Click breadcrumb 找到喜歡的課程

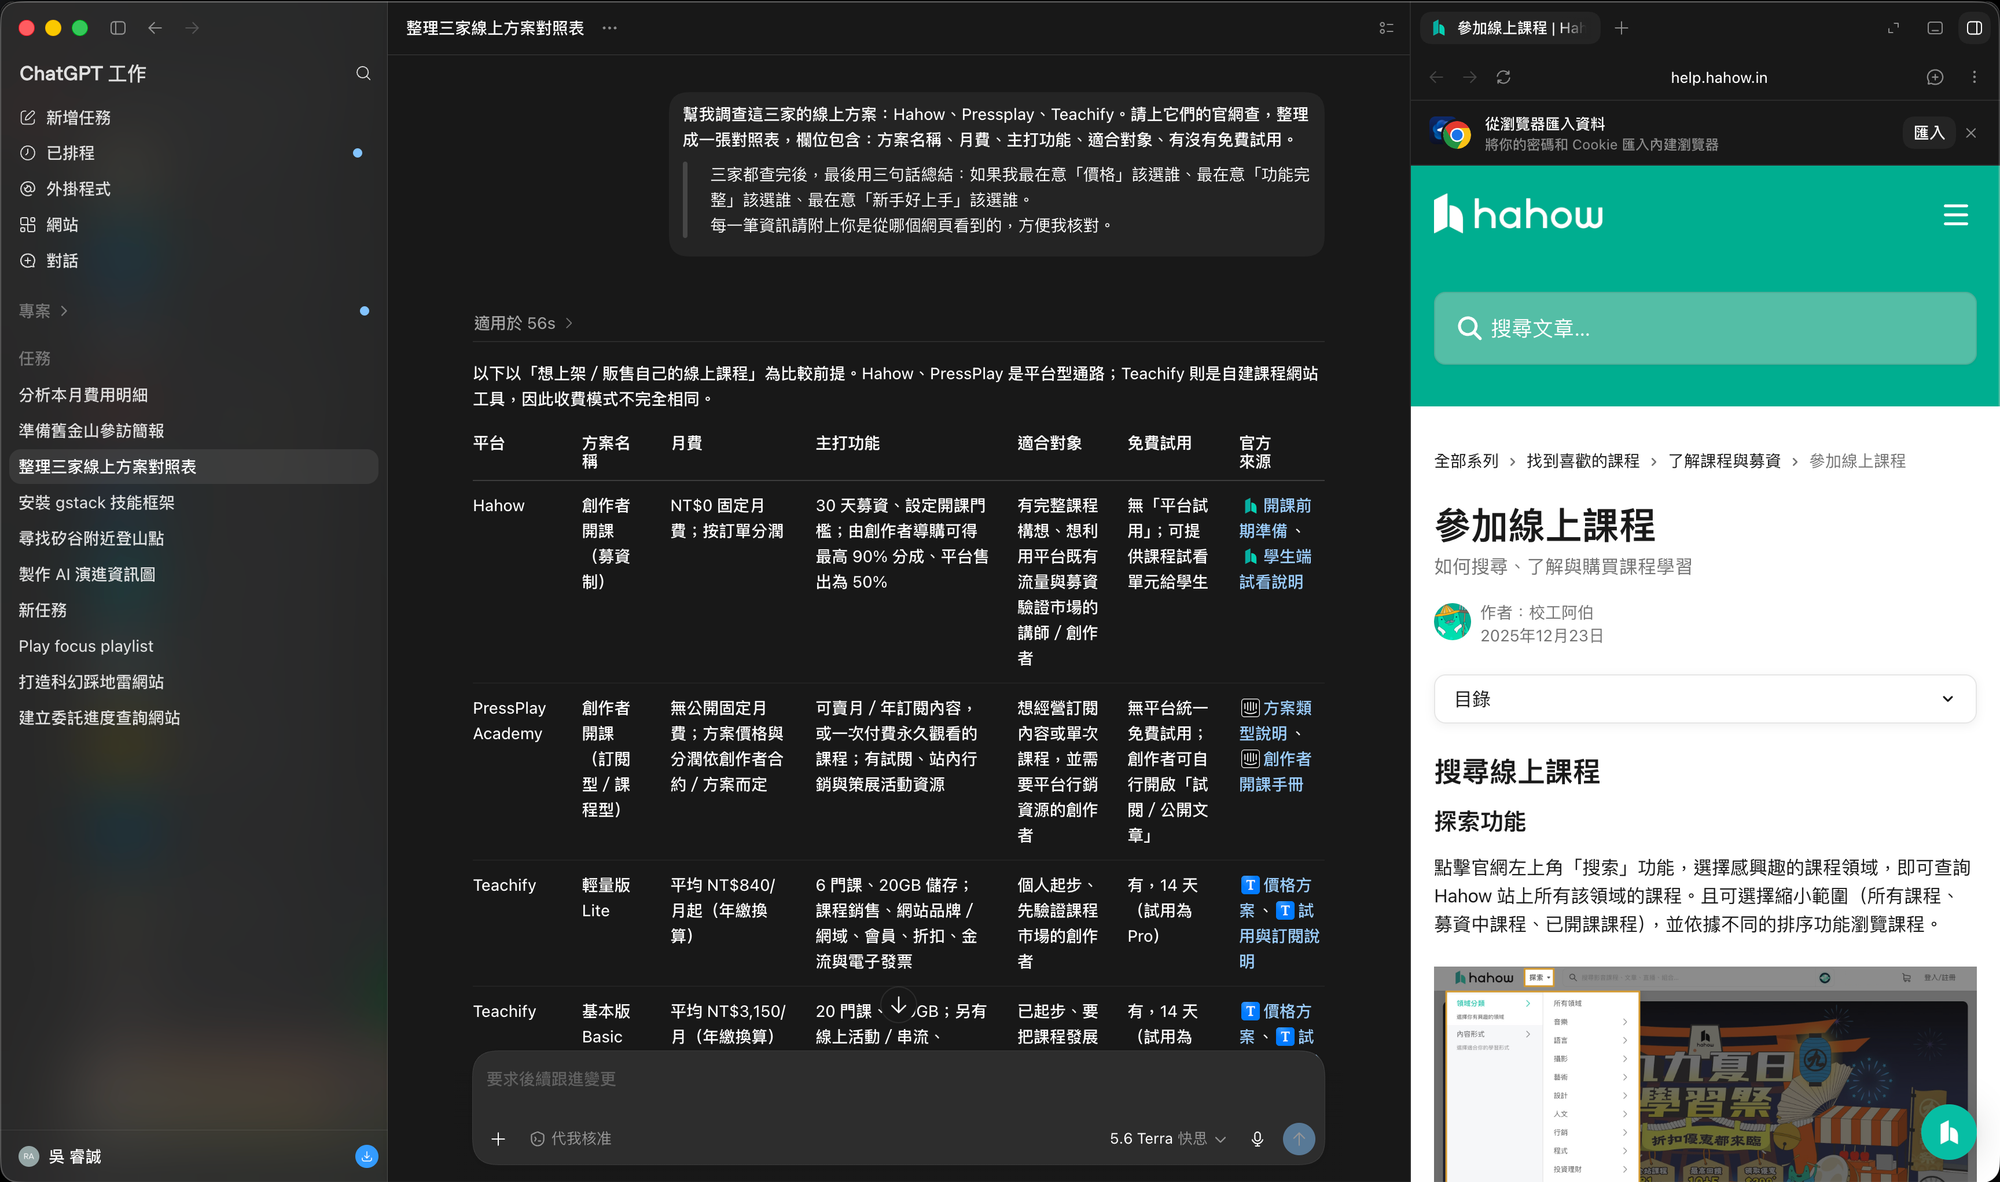click(1583, 461)
